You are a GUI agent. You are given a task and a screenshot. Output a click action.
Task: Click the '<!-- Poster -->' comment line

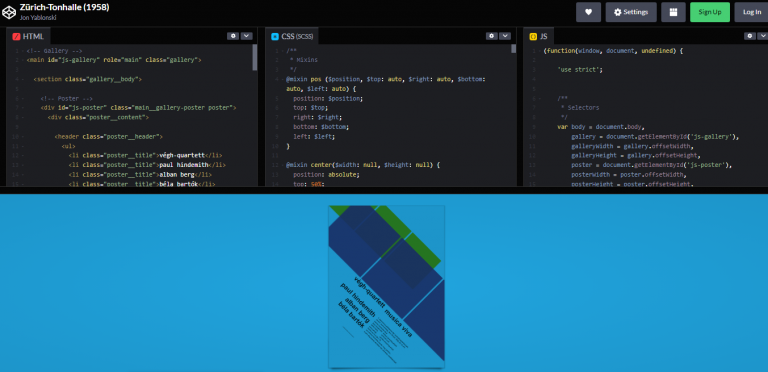click(x=67, y=98)
